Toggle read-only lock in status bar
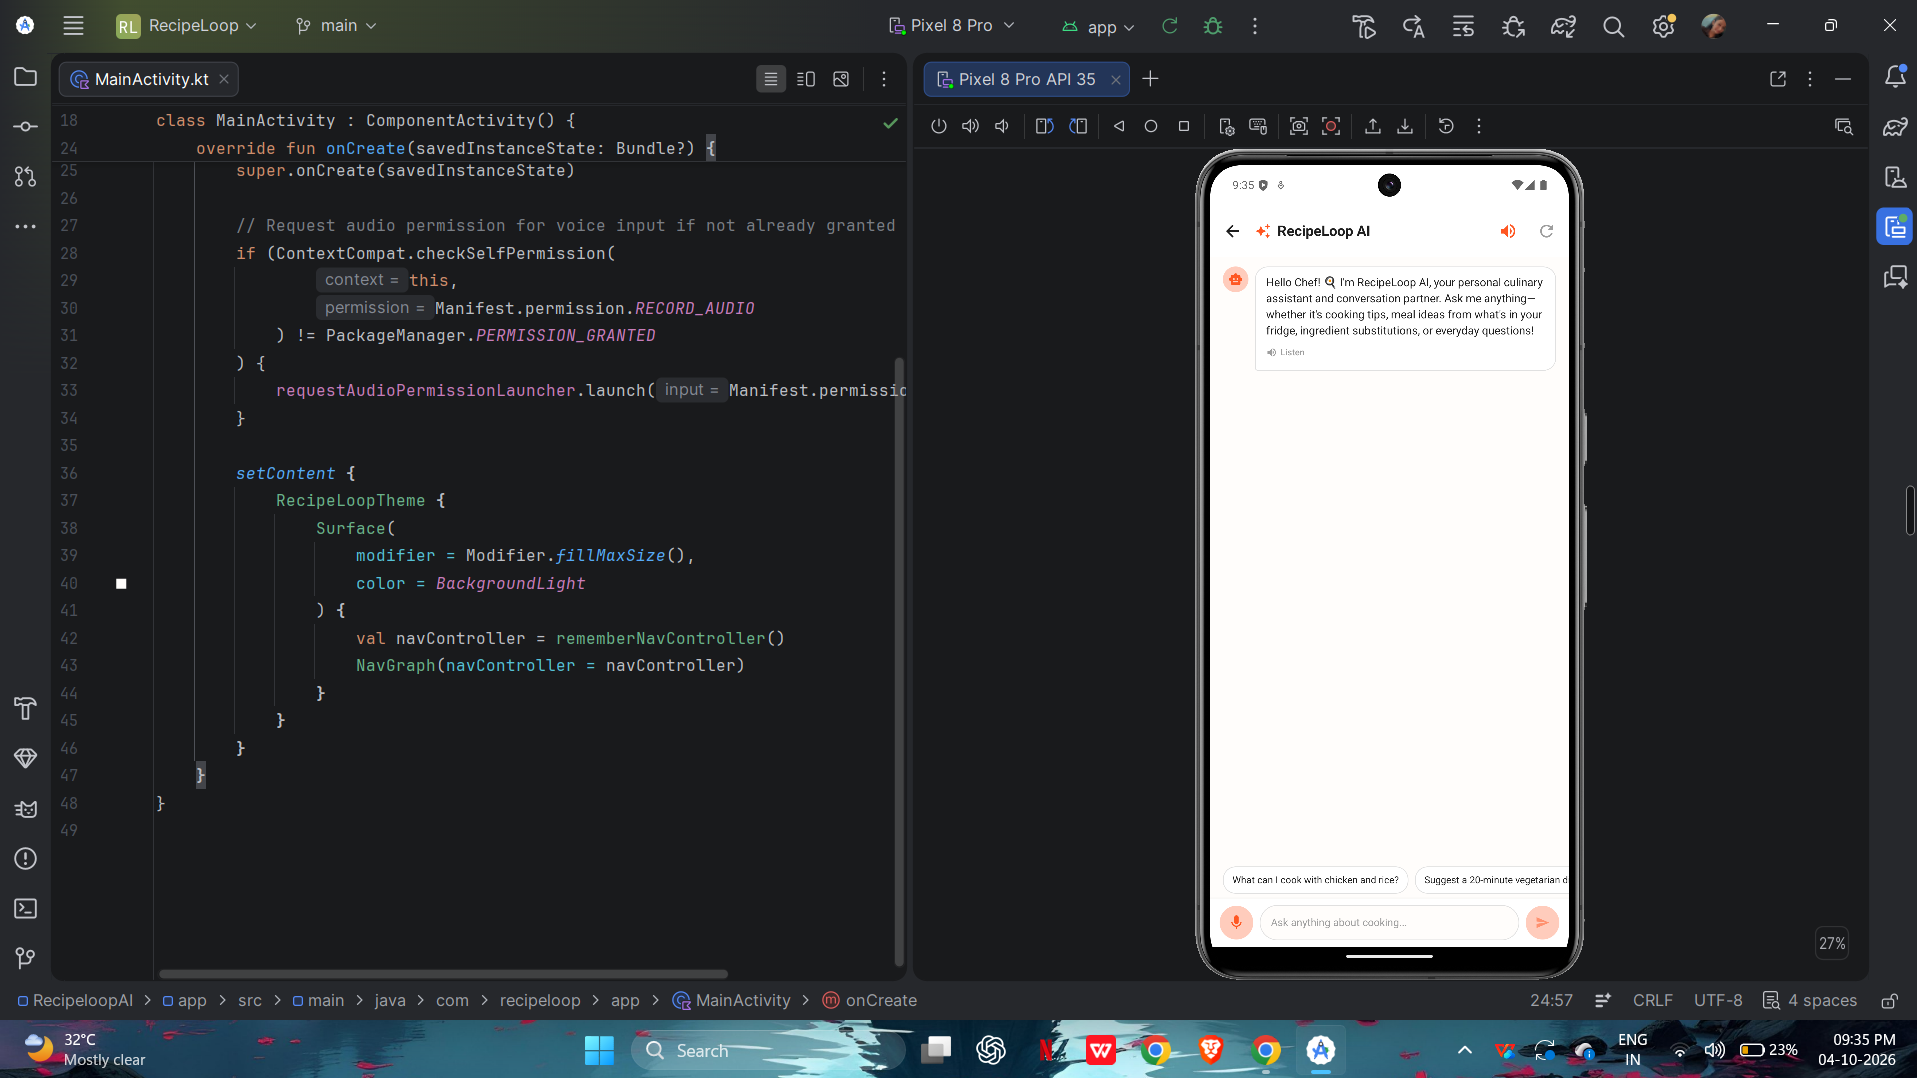Viewport: 1917px width, 1078px height. 1889,1001
